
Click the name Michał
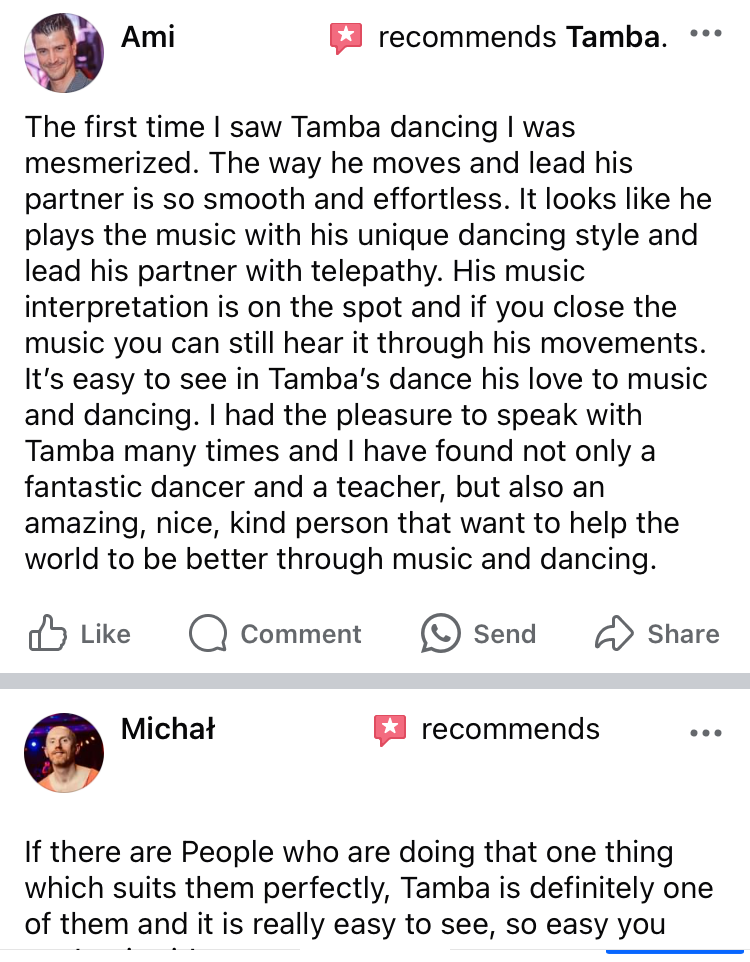click(x=168, y=729)
